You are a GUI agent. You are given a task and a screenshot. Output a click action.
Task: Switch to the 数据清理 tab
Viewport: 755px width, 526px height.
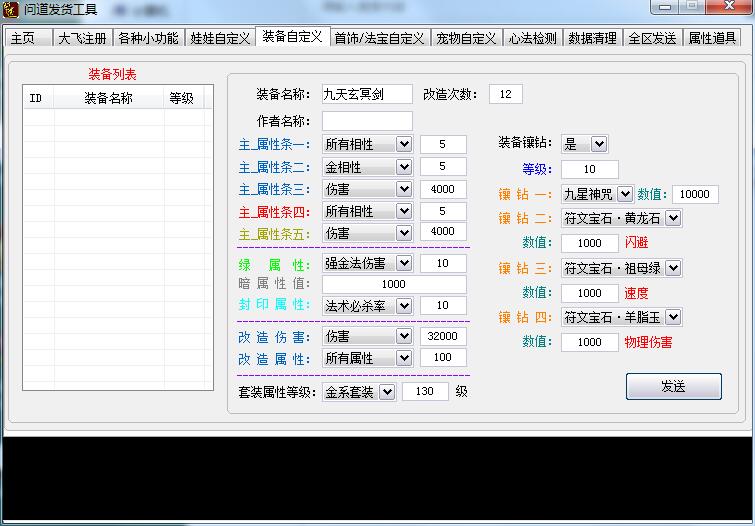(x=590, y=38)
